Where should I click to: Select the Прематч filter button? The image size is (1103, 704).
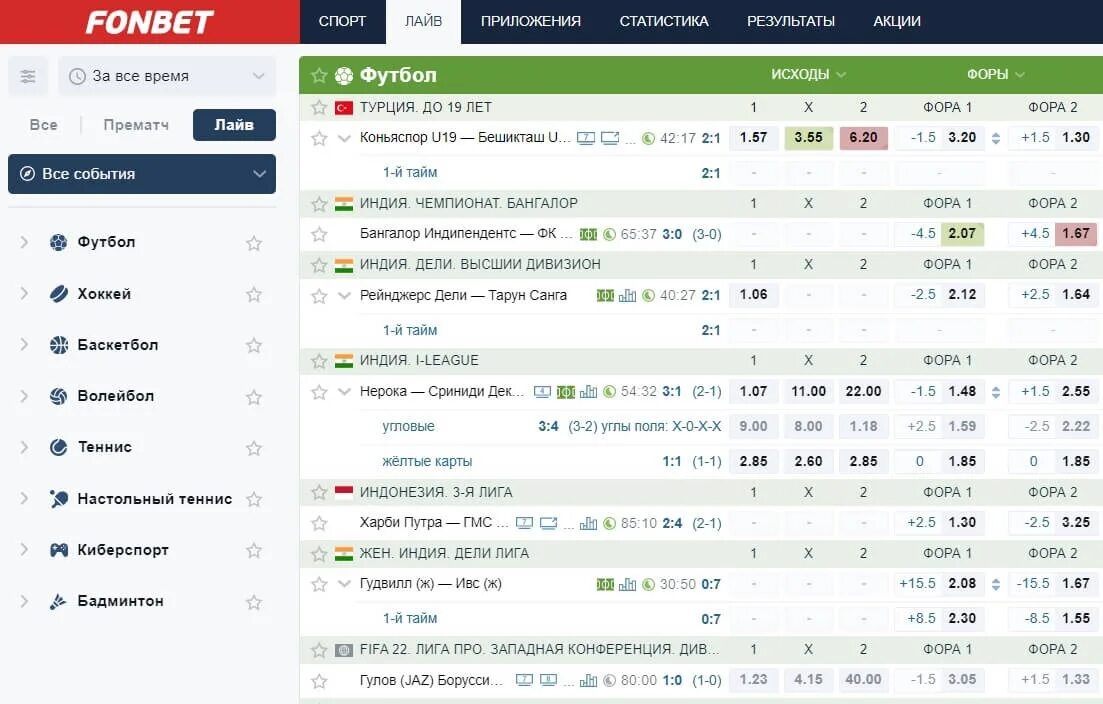click(136, 125)
